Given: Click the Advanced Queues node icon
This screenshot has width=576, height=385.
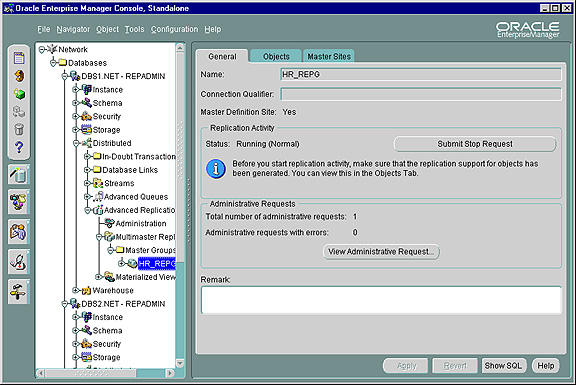Looking at the screenshot, I should (x=98, y=197).
